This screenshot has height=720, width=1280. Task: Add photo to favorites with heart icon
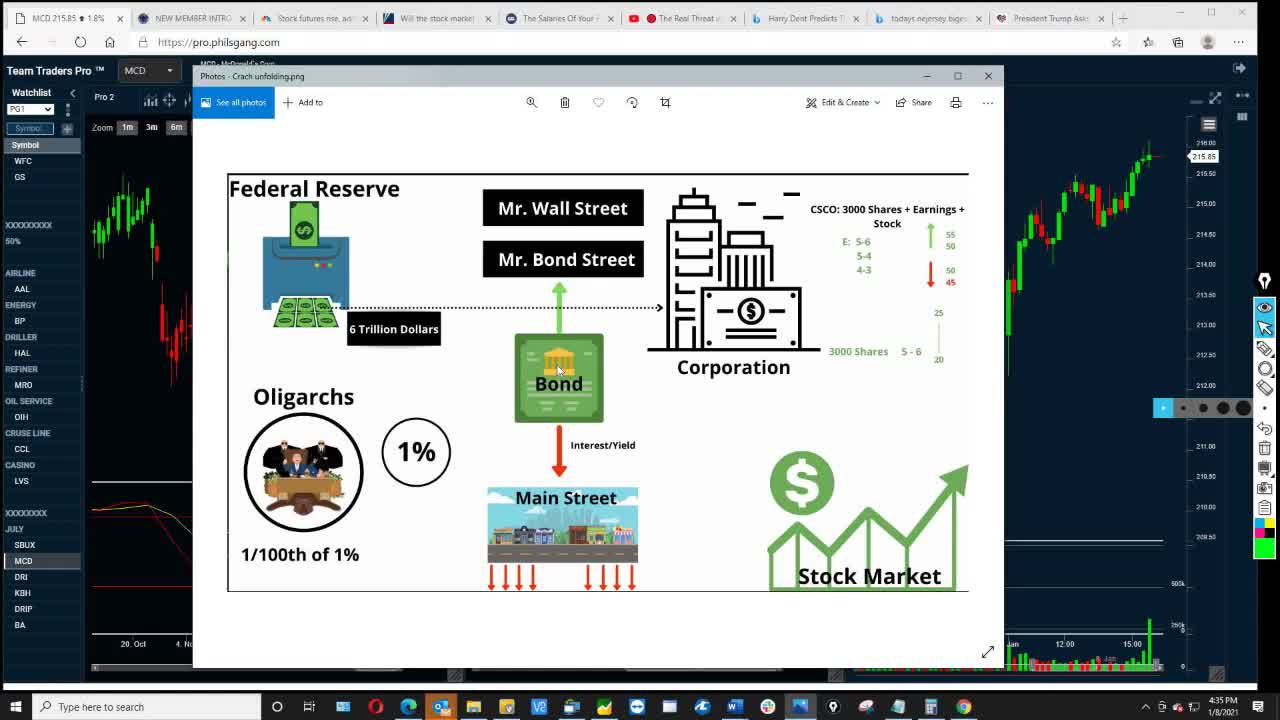point(598,102)
